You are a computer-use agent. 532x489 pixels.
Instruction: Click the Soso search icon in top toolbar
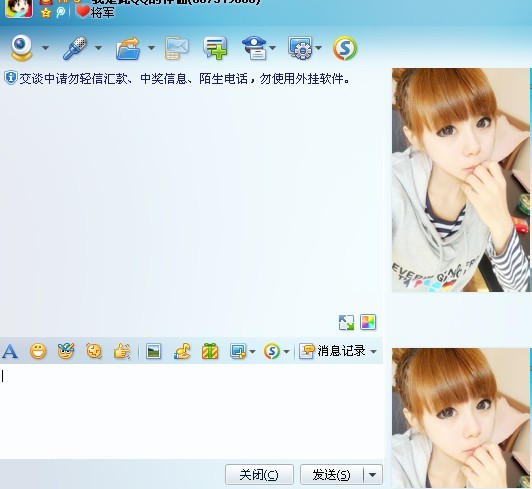[x=345, y=48]
